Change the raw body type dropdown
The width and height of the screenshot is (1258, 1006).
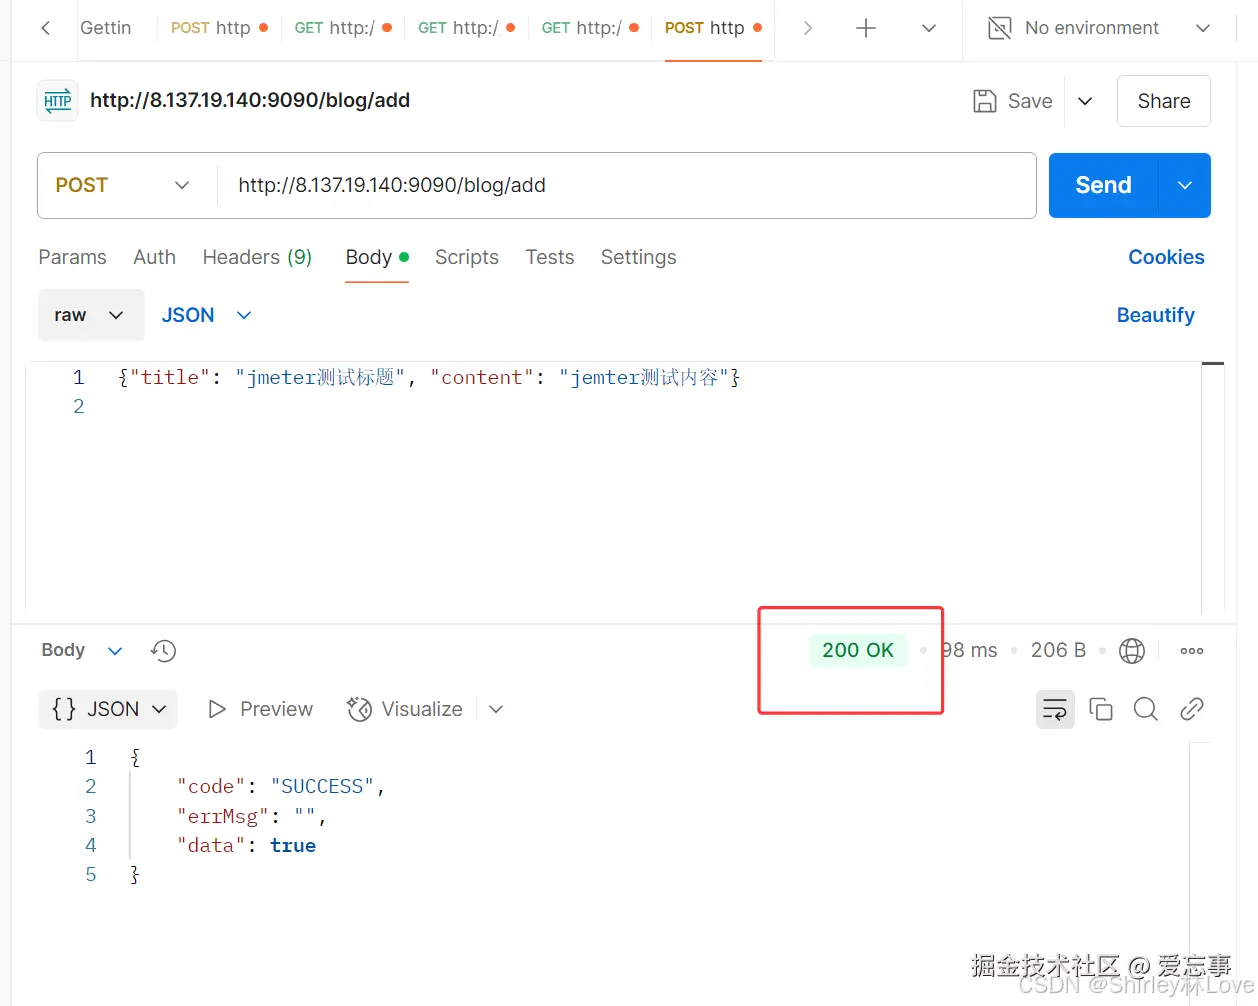click(90, 315)
